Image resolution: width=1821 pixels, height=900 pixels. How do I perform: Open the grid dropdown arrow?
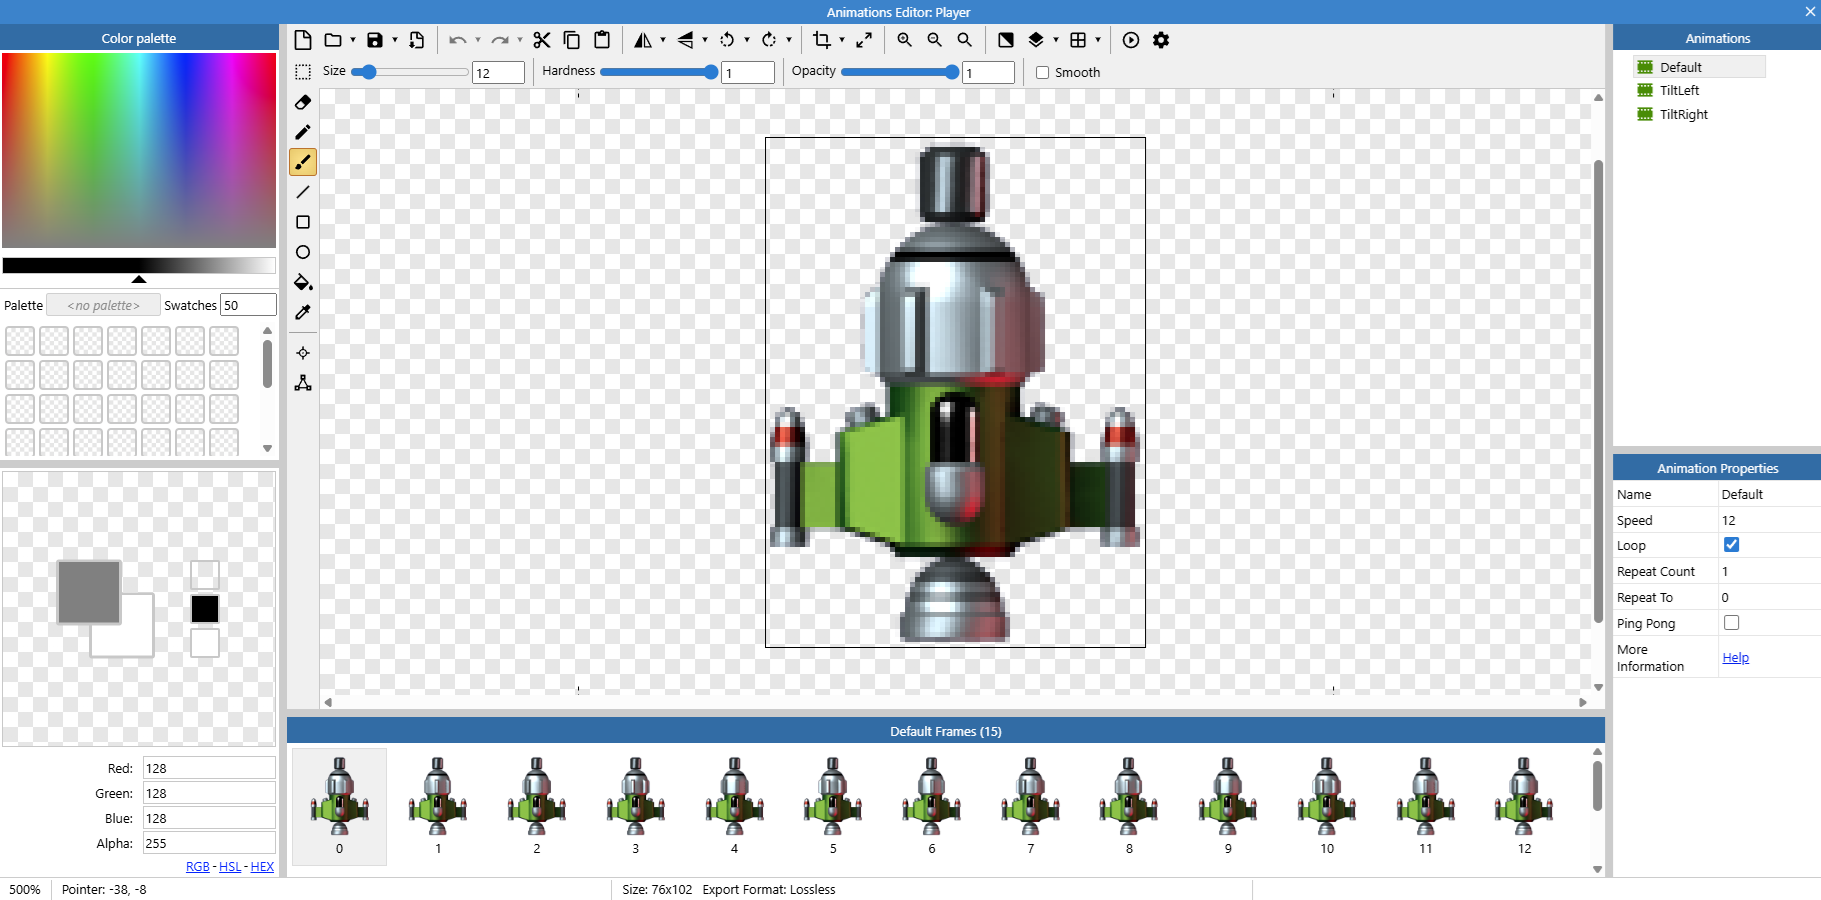pos(1098,40)
